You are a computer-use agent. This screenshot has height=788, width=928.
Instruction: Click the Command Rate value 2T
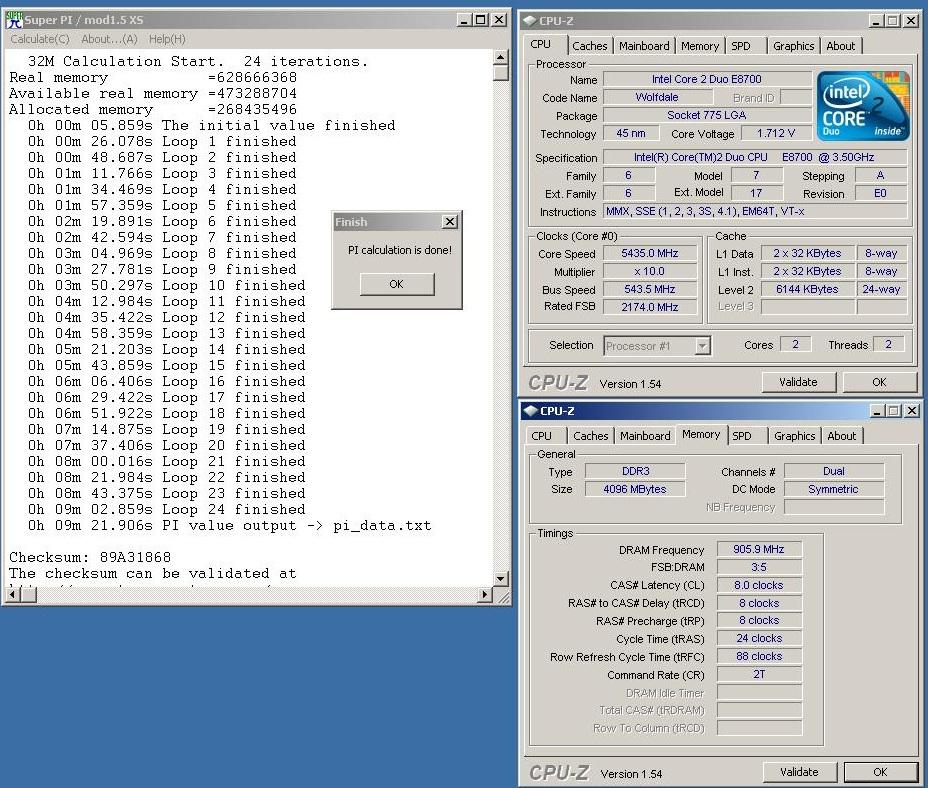[x=759, y=674]
